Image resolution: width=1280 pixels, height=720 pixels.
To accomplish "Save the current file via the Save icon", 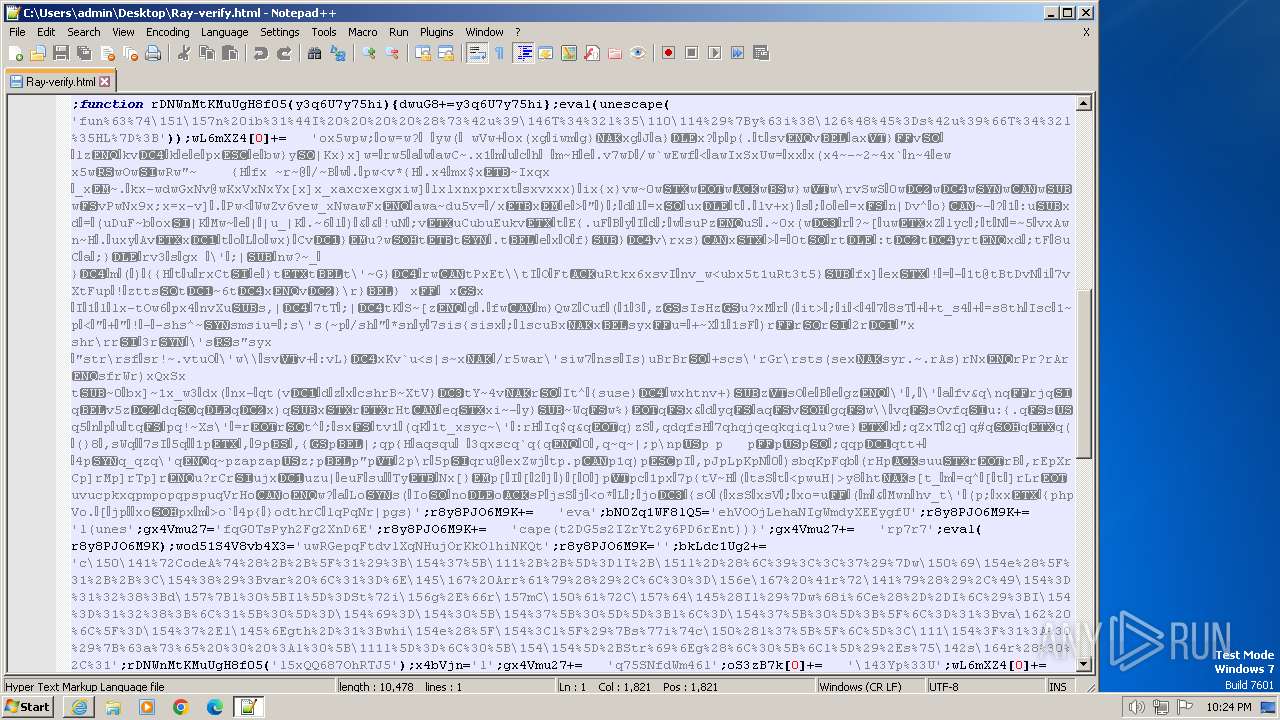I will [x=60, y=53].
